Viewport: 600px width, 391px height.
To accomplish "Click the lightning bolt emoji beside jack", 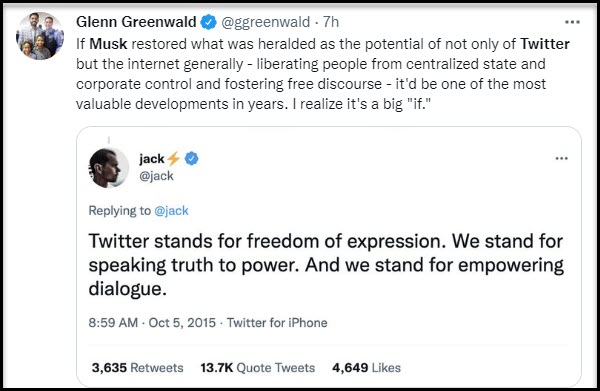I will click(x=173, y=158).
